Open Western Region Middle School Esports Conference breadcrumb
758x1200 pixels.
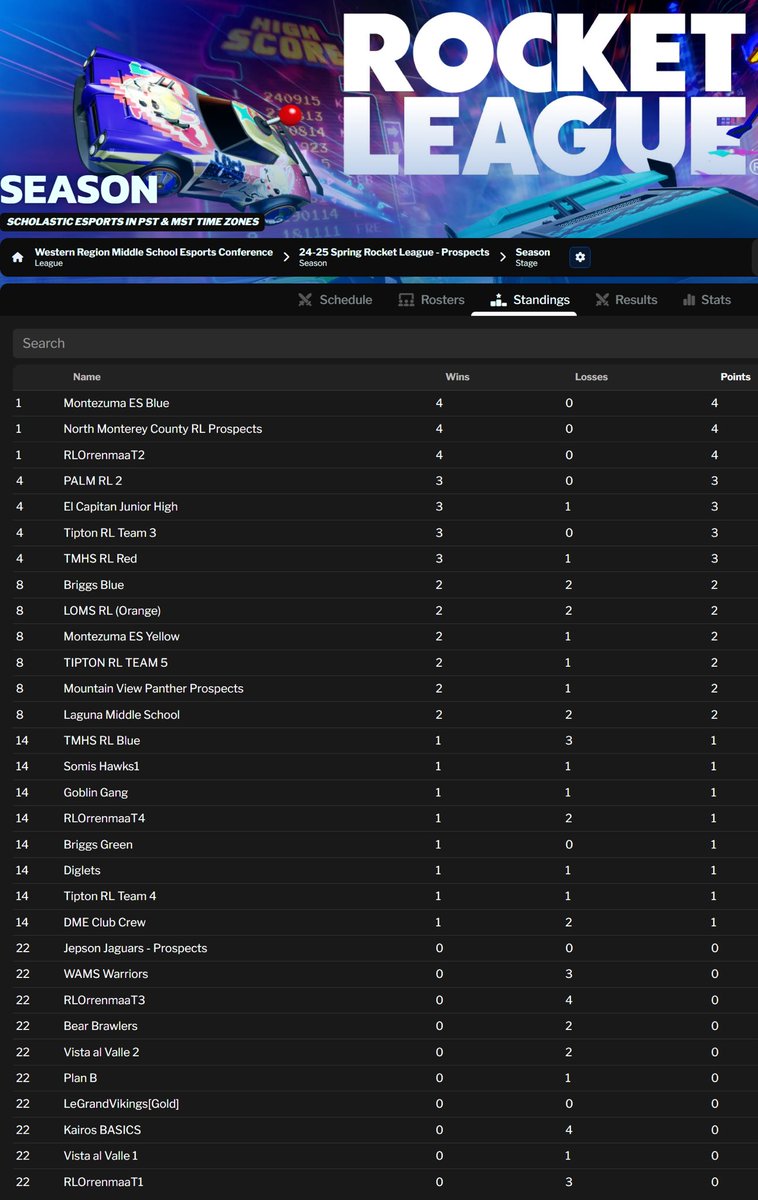154,257
